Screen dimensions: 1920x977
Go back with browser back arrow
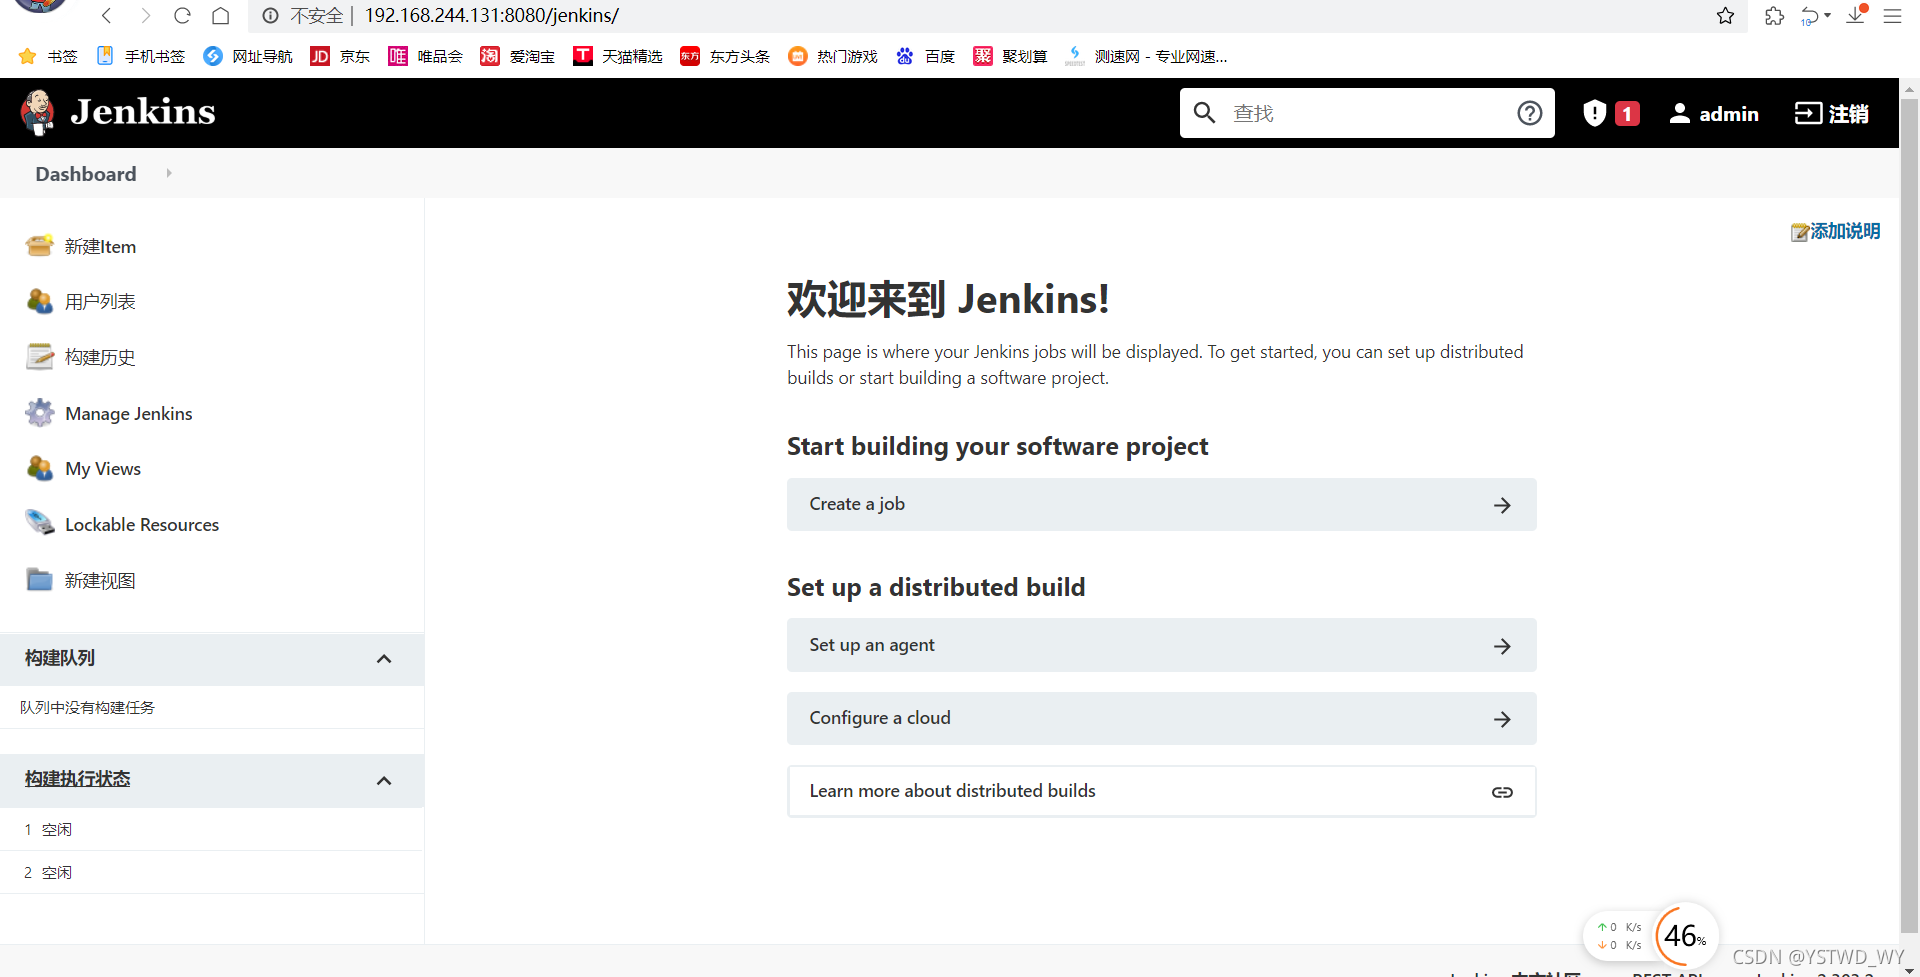tap(107, 15)
